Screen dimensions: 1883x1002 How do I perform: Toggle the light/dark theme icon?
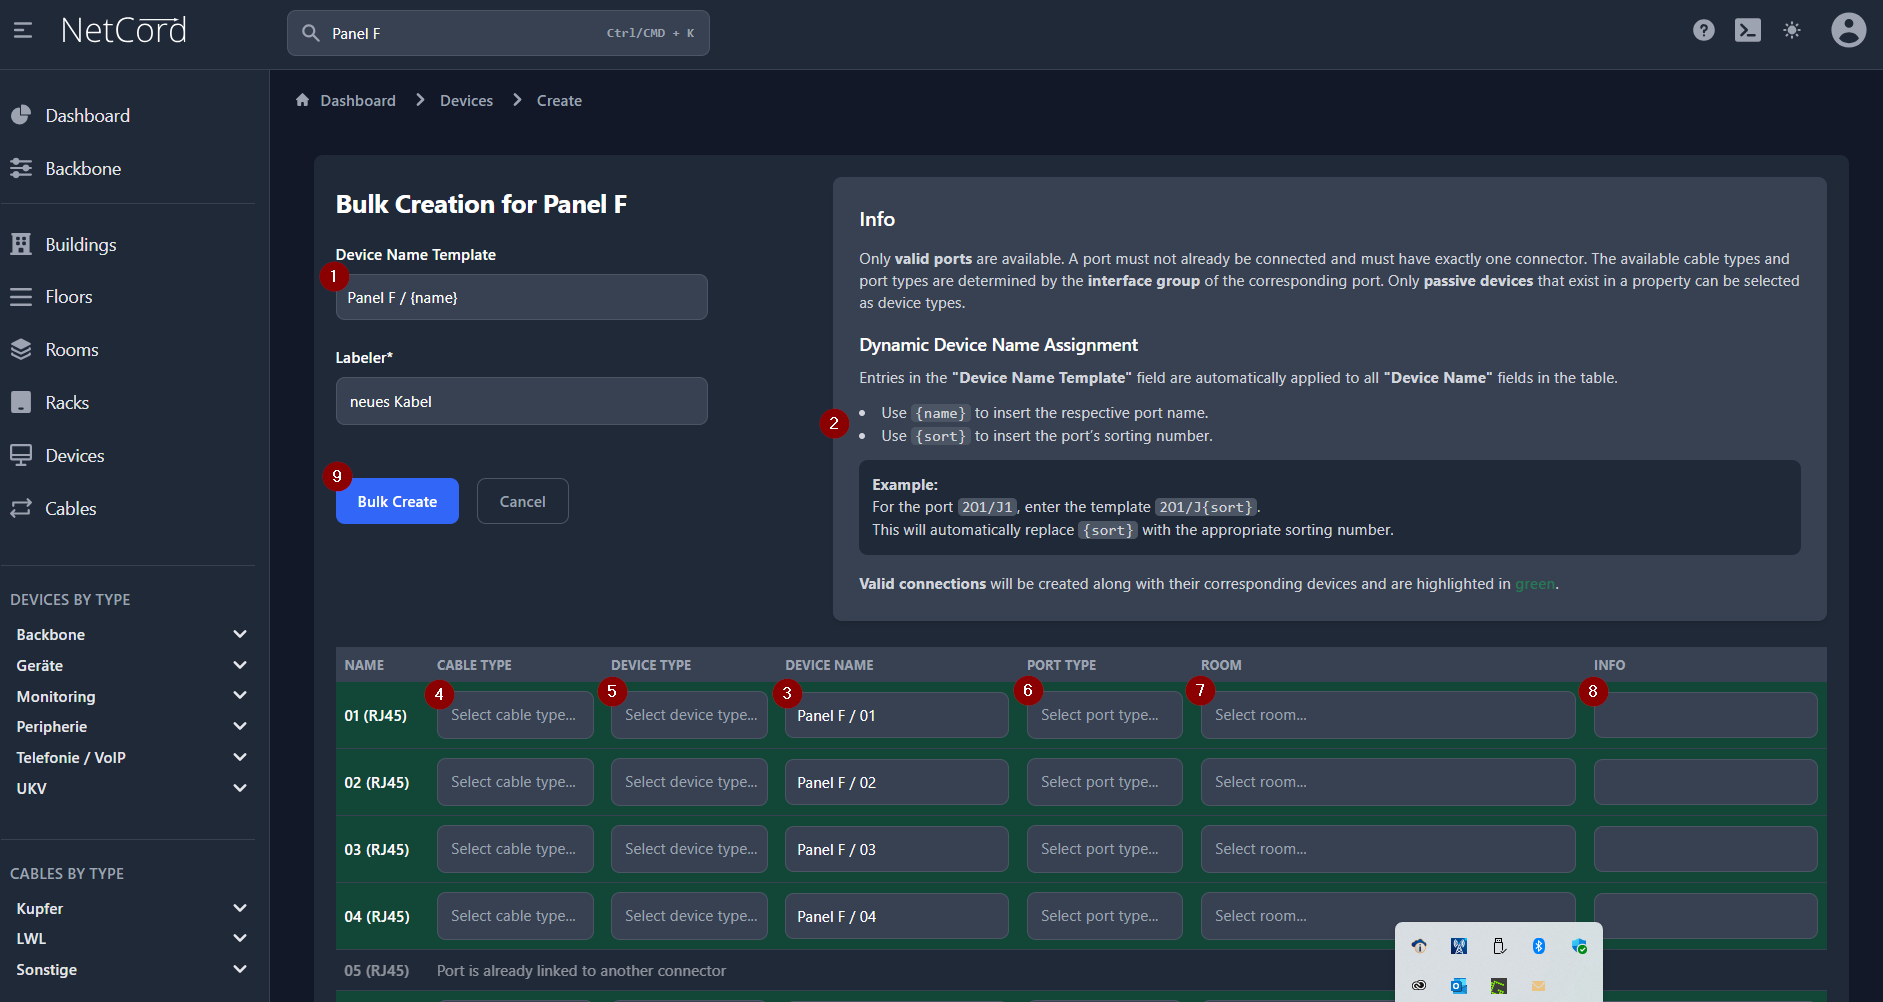(1791, 31)
